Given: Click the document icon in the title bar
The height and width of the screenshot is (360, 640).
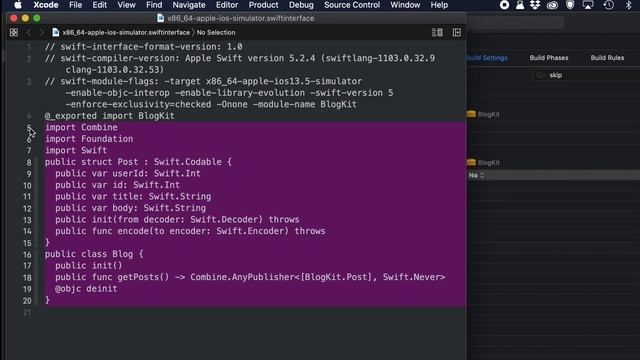Looking at the screenshot, I should (161, 18).
